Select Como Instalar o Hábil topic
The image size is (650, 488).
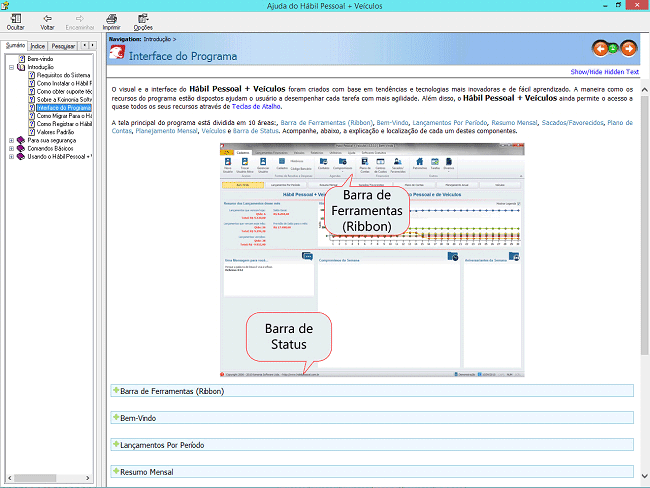pos(64,83)
